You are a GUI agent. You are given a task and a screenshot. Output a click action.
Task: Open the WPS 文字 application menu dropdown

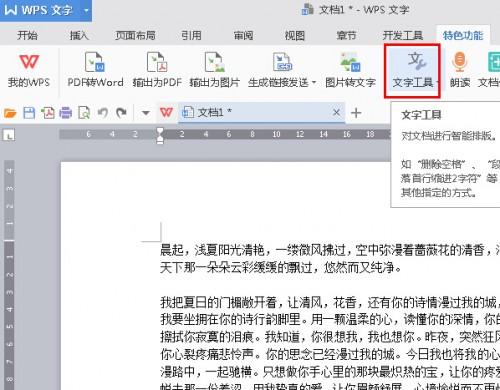click(x=86, y=11)
